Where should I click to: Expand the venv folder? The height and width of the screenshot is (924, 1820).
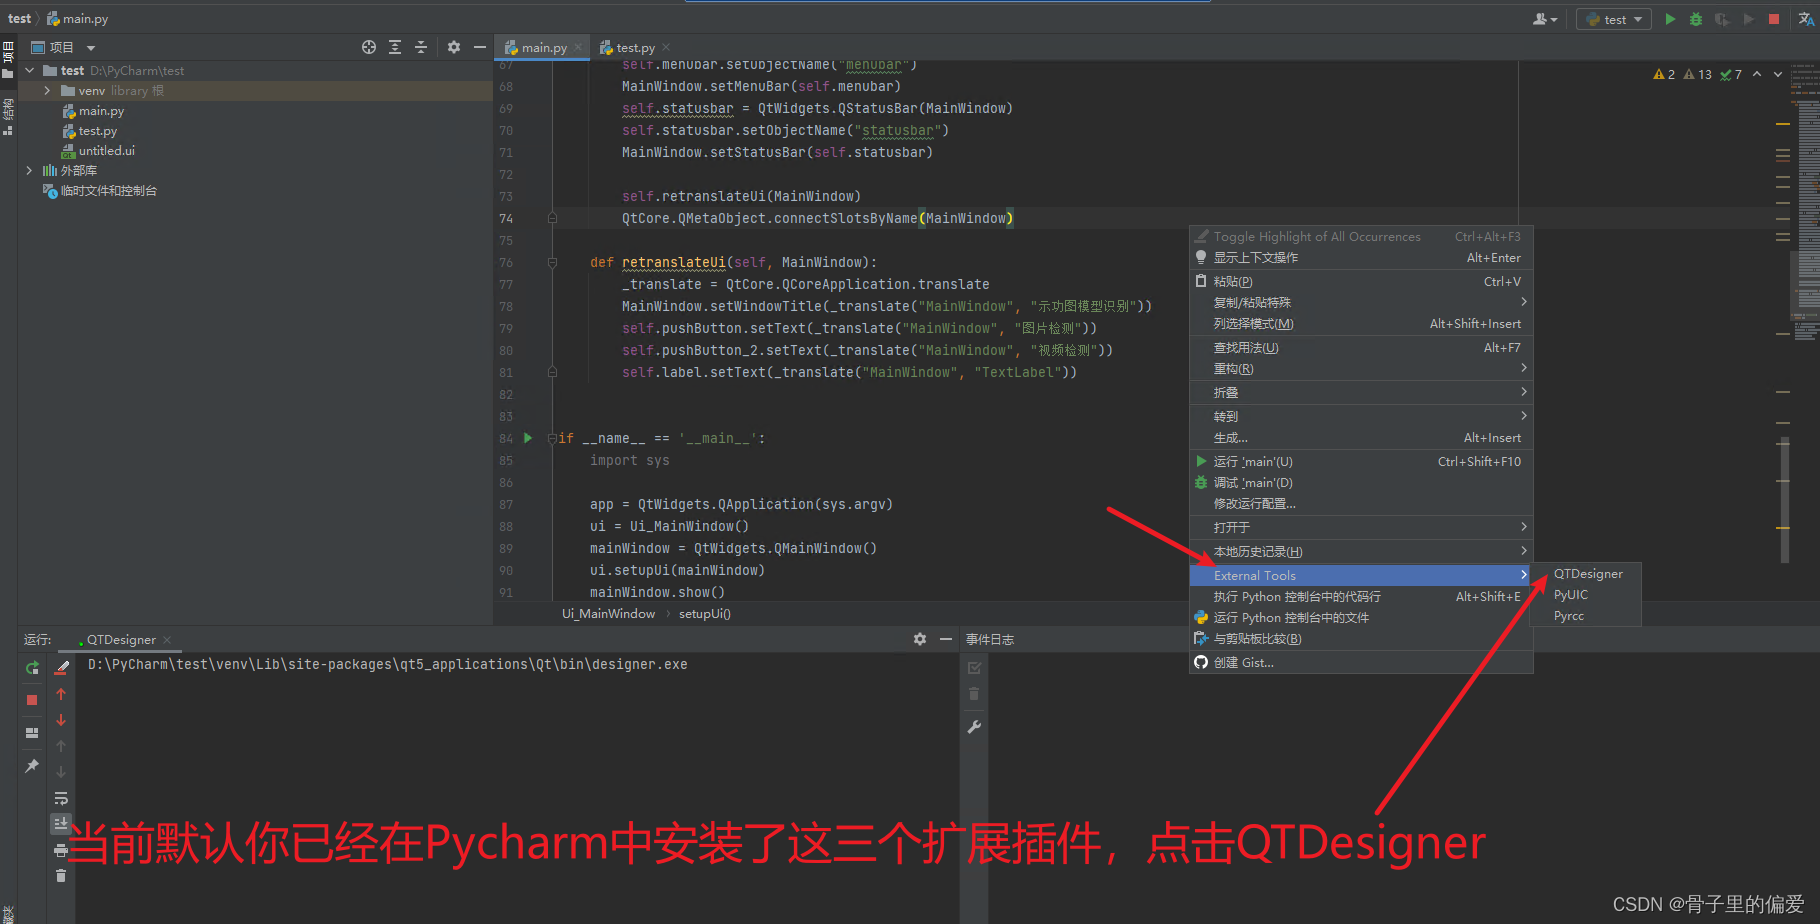point(47,91)
